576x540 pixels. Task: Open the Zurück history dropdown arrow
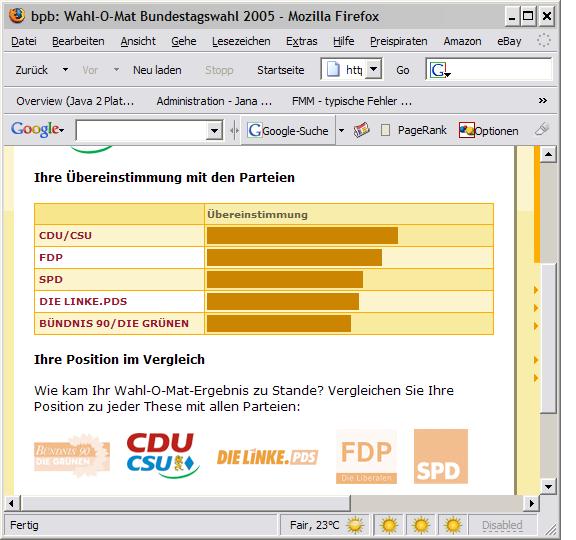[x=65, y=69]
